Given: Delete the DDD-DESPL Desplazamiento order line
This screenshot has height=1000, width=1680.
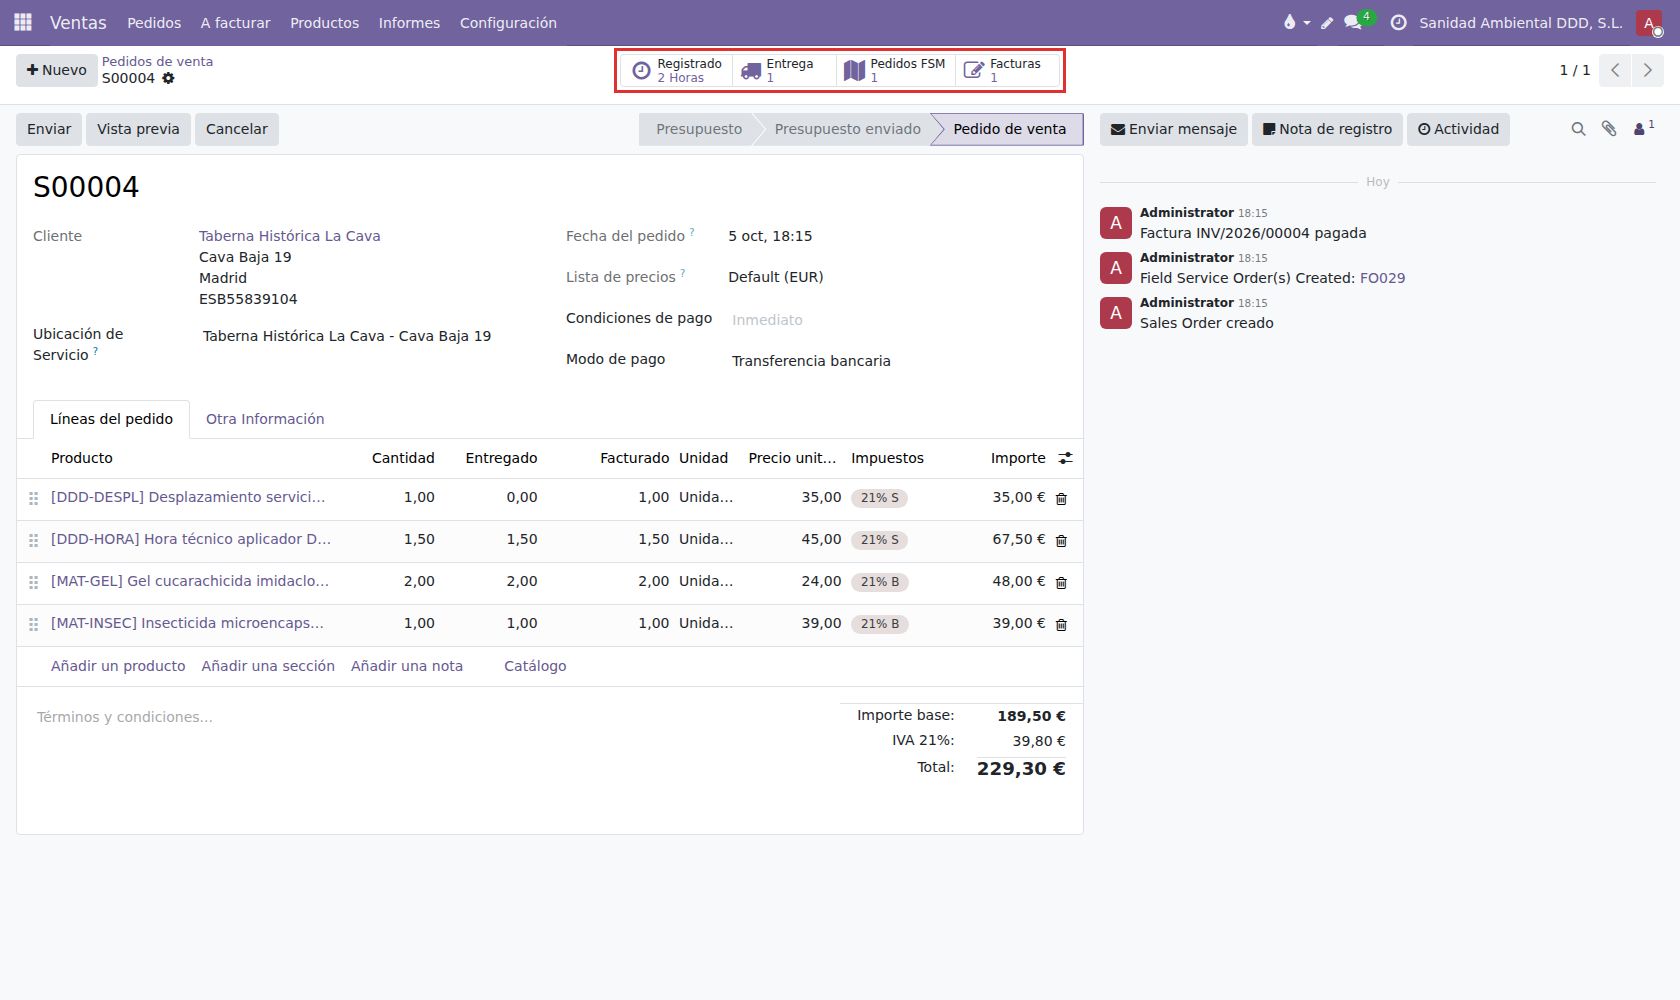Looking at the screenshot, I should point(1061,498).
